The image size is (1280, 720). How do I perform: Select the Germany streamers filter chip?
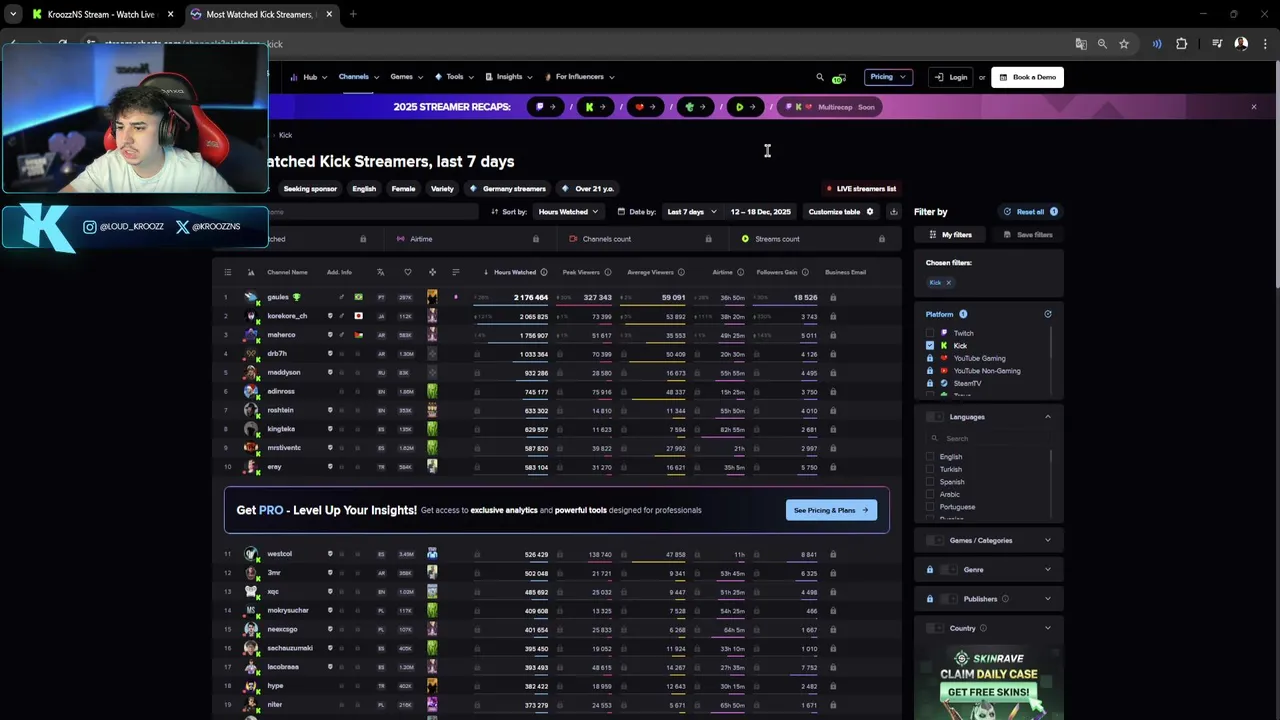coord(507,188)
